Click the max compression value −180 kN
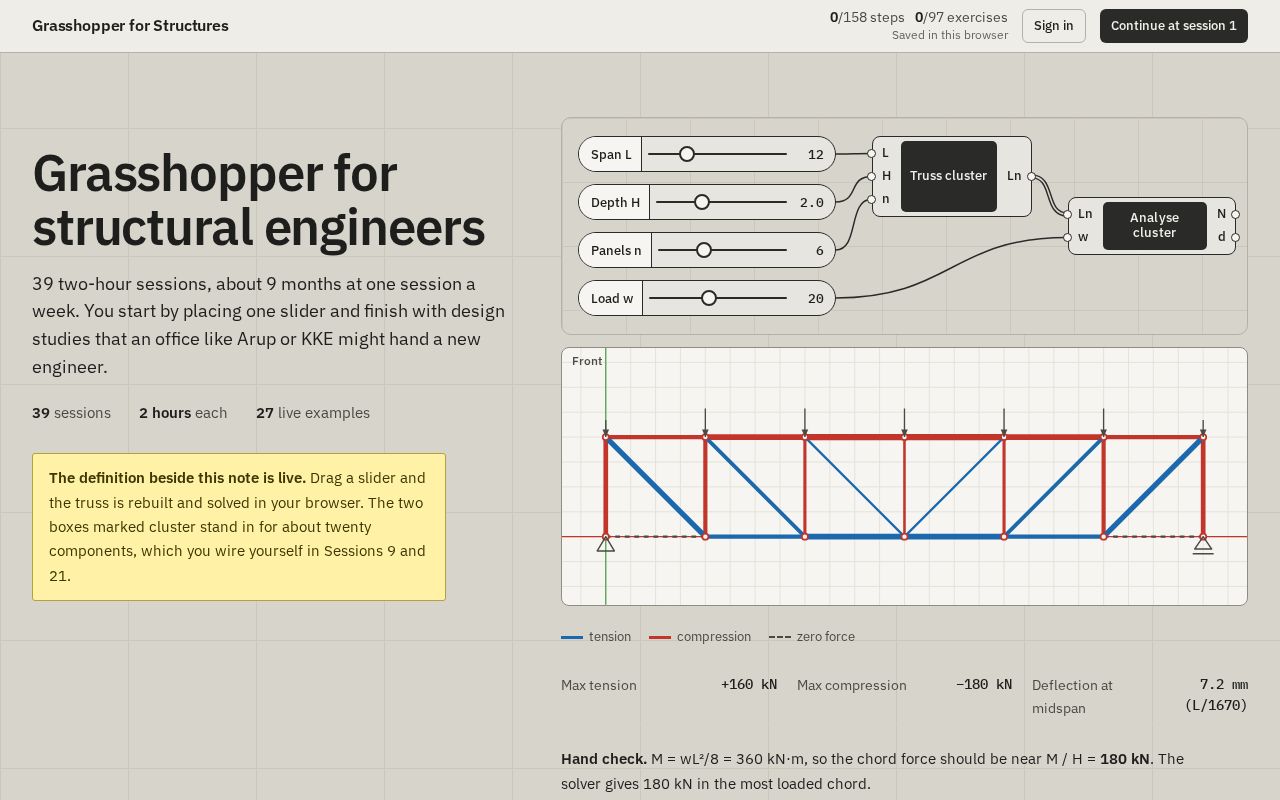The image size is (1280, 800). (x=984, y=685)
